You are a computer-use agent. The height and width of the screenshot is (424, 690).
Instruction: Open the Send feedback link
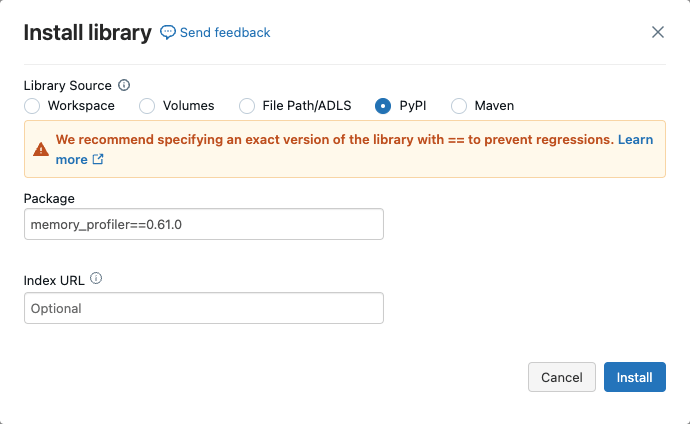[x=224, y=33]
